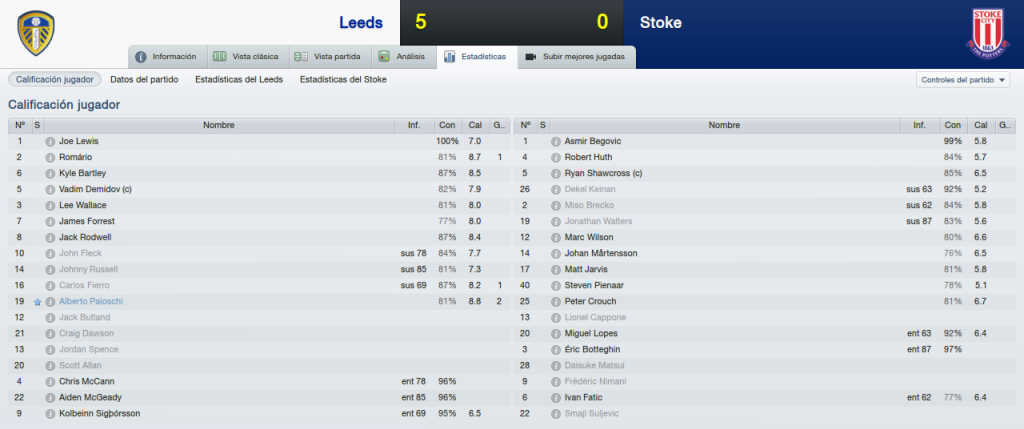Click the Stoke City club badge
Image resolution: width=1024 pixels, height=429 pixels.
pos(987,33)
